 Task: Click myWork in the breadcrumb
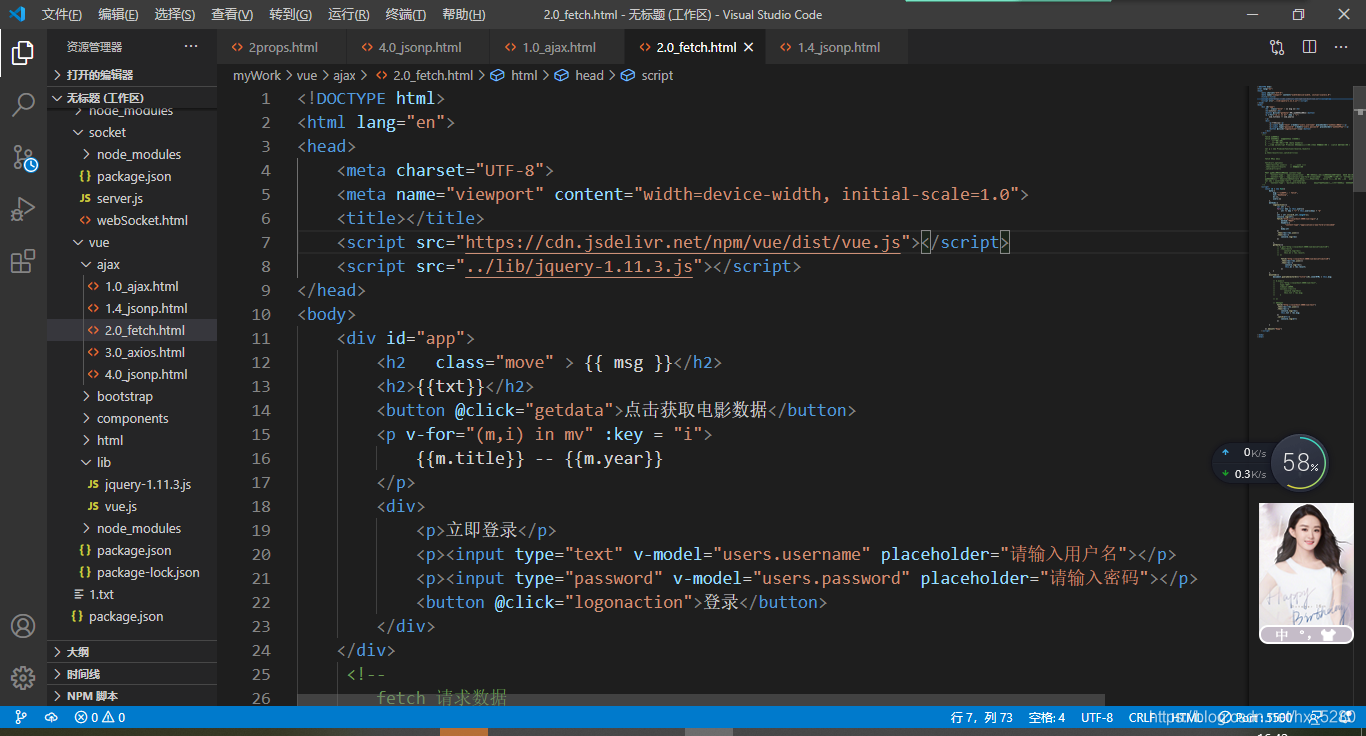click(257, 75)
